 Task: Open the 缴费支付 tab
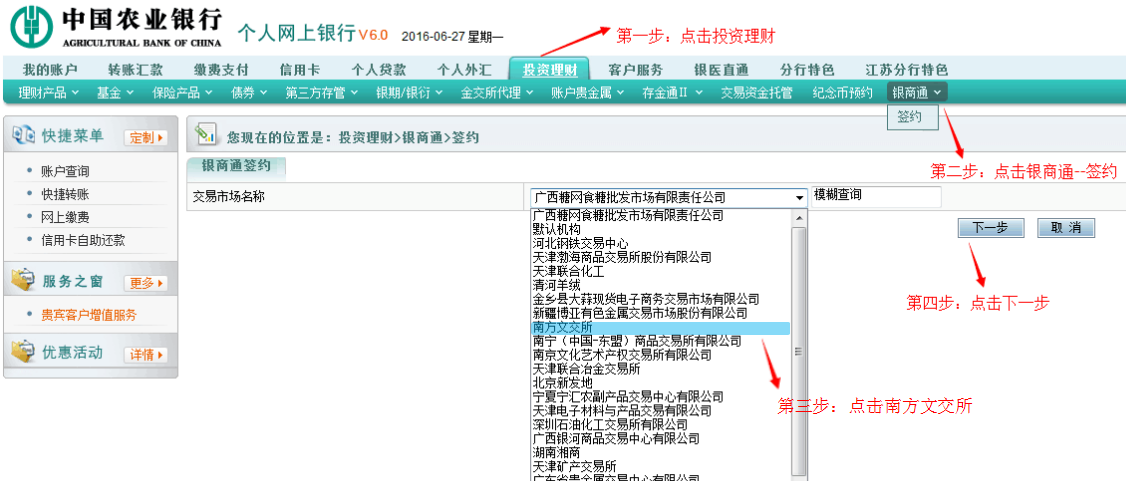[221, 70]
